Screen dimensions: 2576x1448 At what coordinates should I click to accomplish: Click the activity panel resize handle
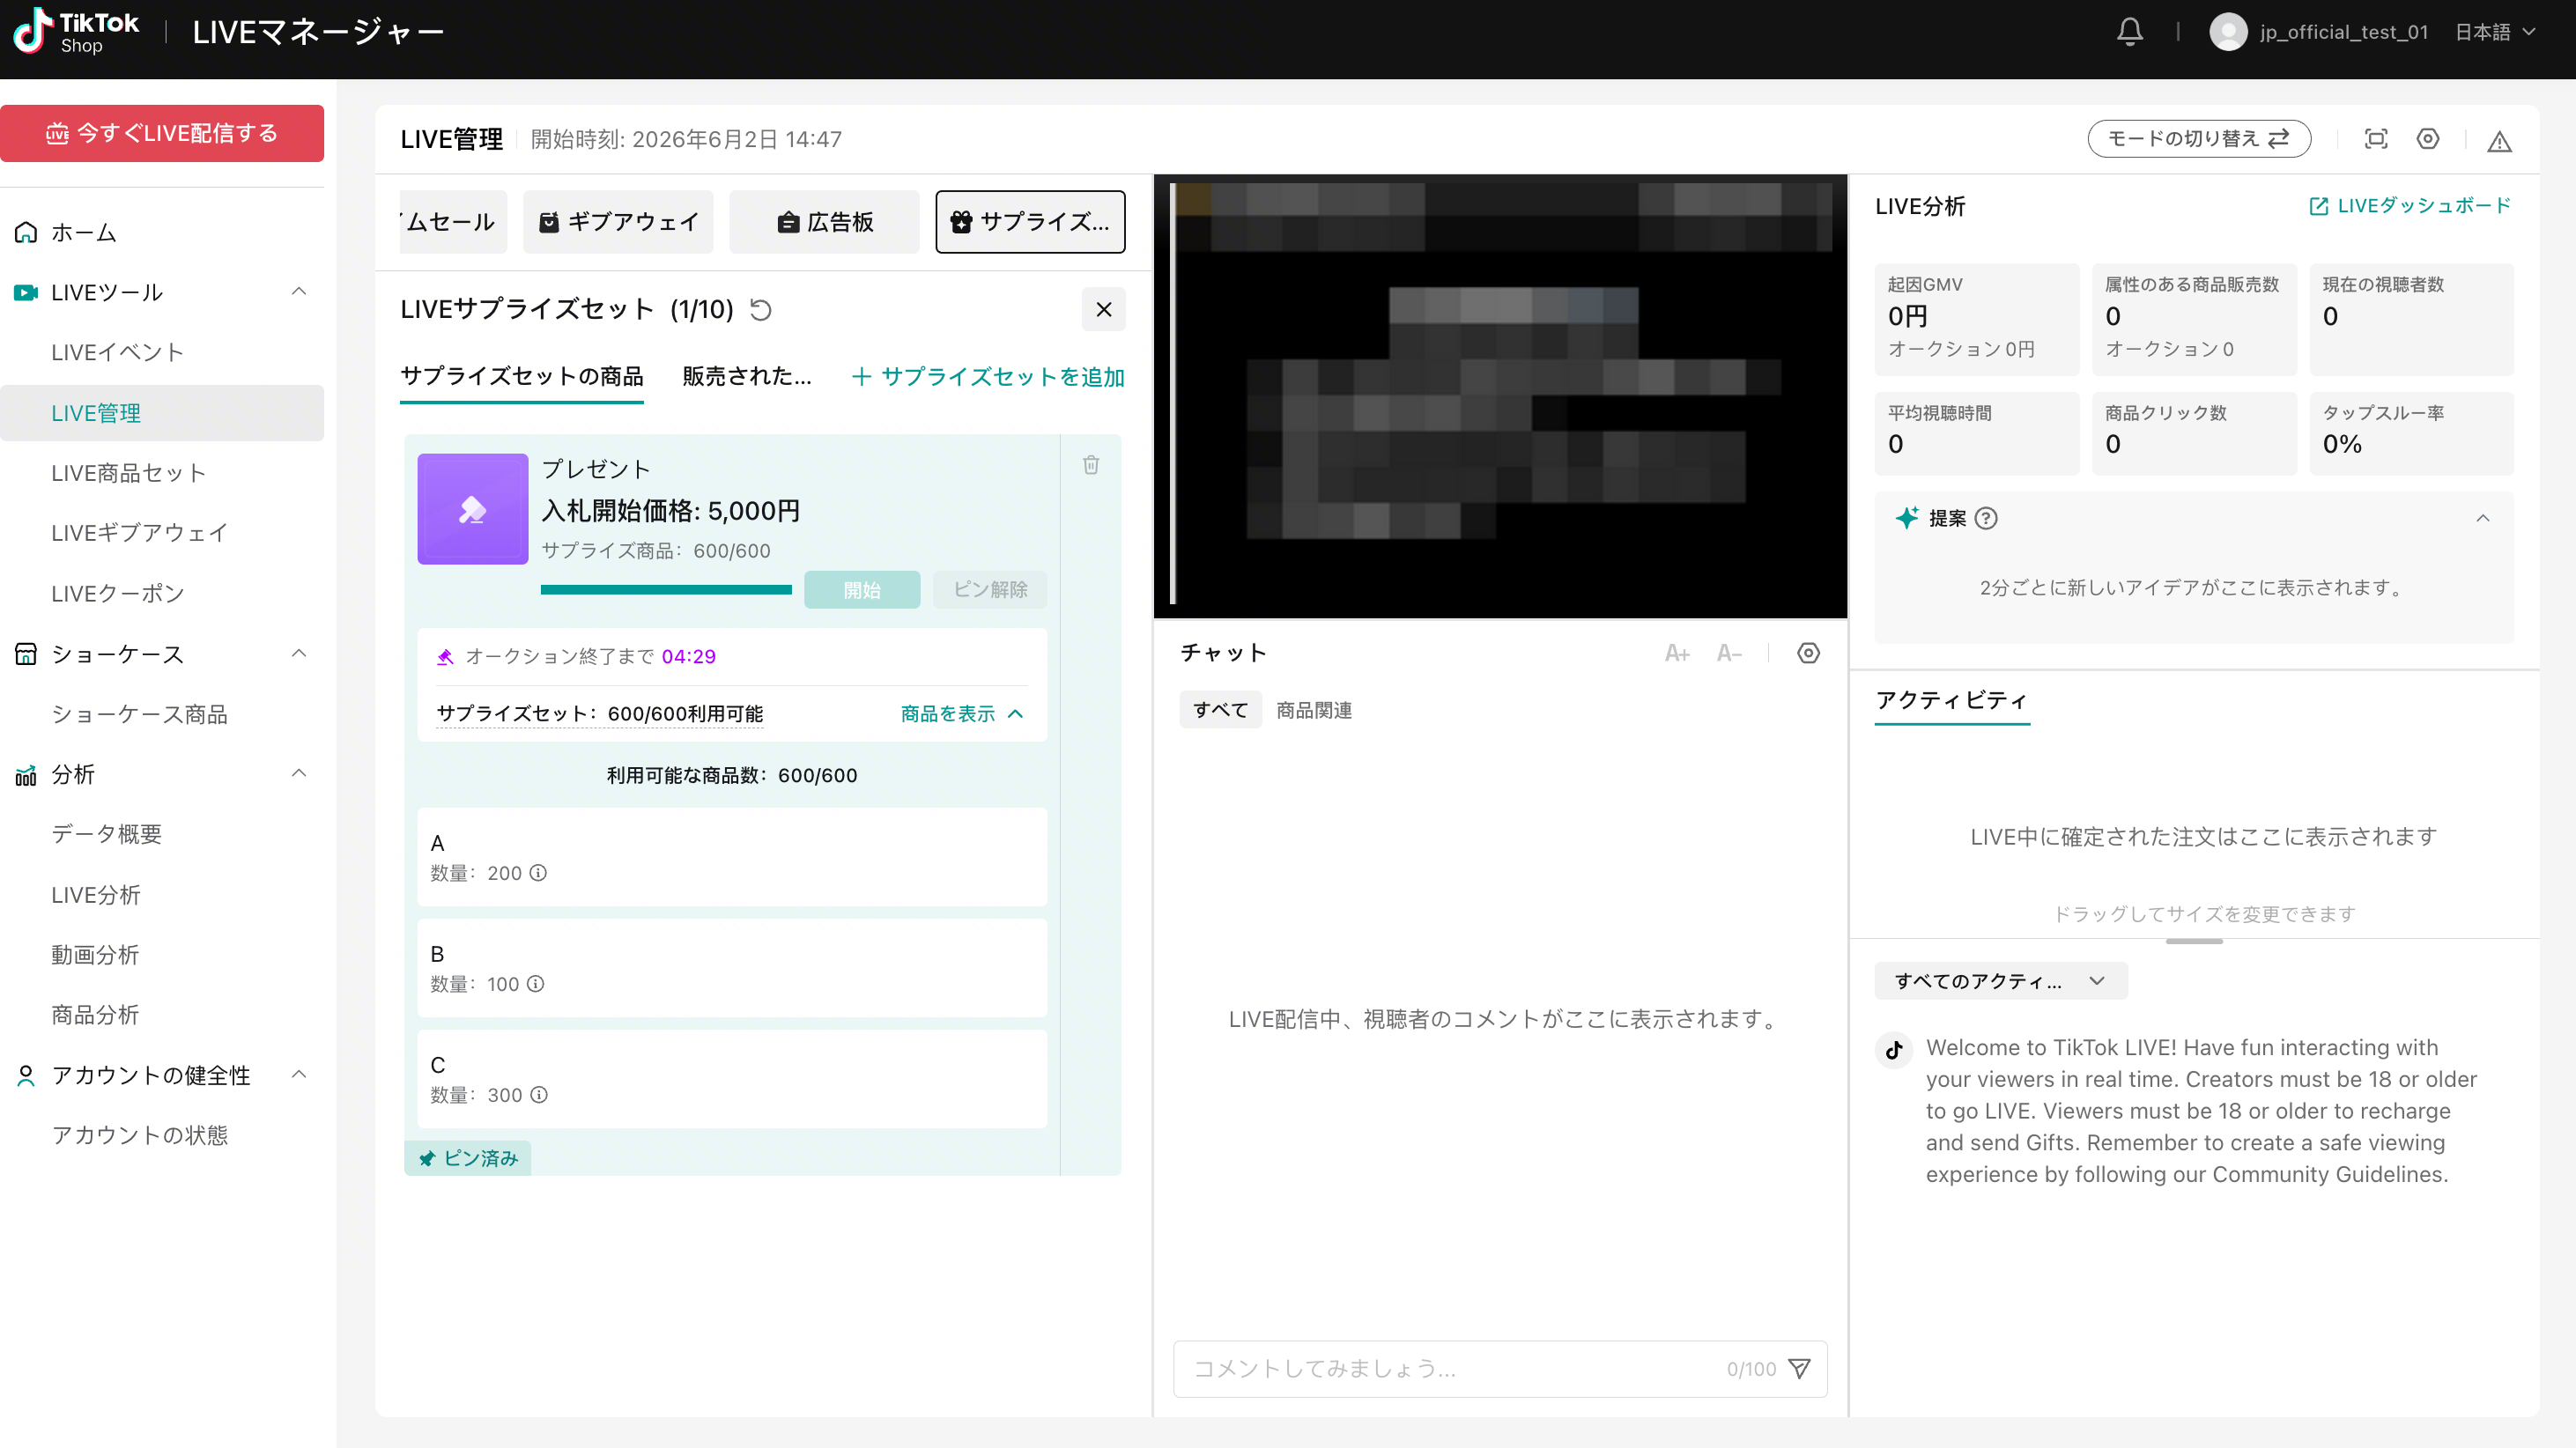coord(2194,941)
